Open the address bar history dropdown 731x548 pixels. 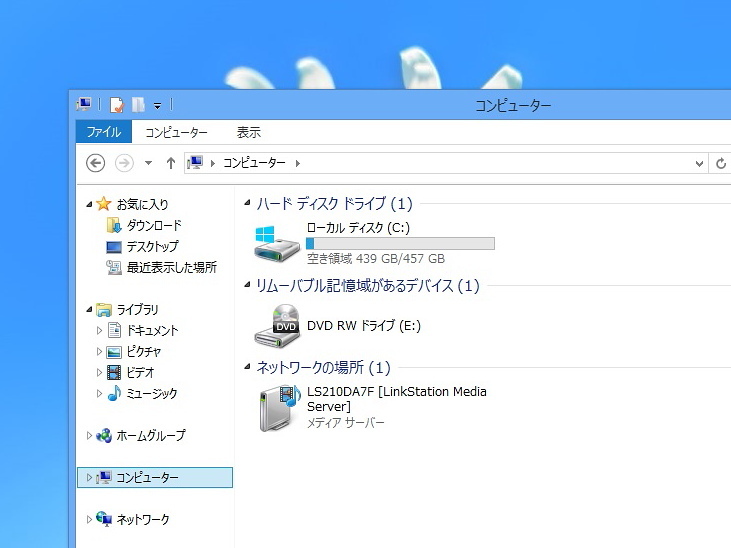tap(699, 164)
